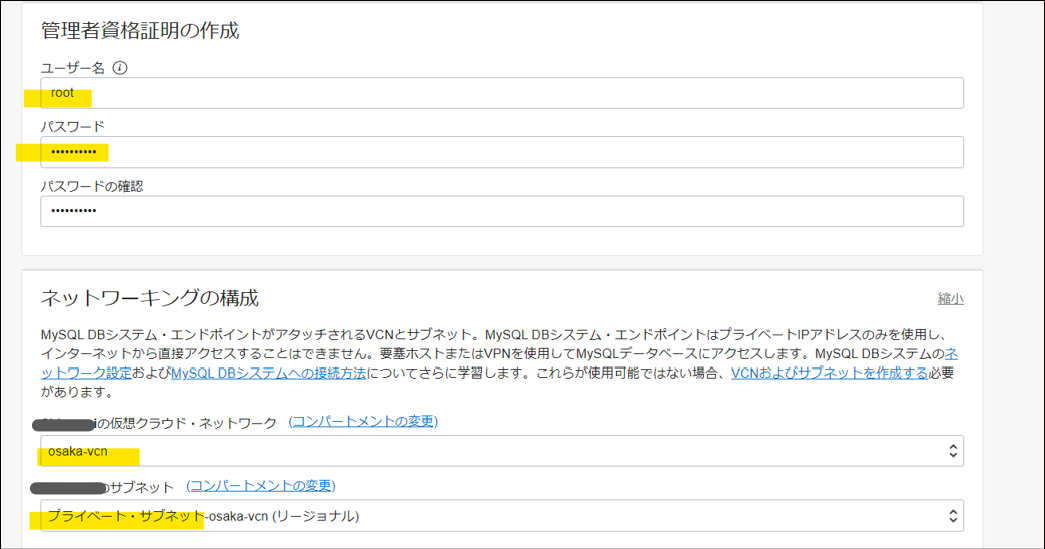Click the パスワードの確認 label
Image resolution: width=1045 pixels, height=549 pixels.
pos(92,187)
